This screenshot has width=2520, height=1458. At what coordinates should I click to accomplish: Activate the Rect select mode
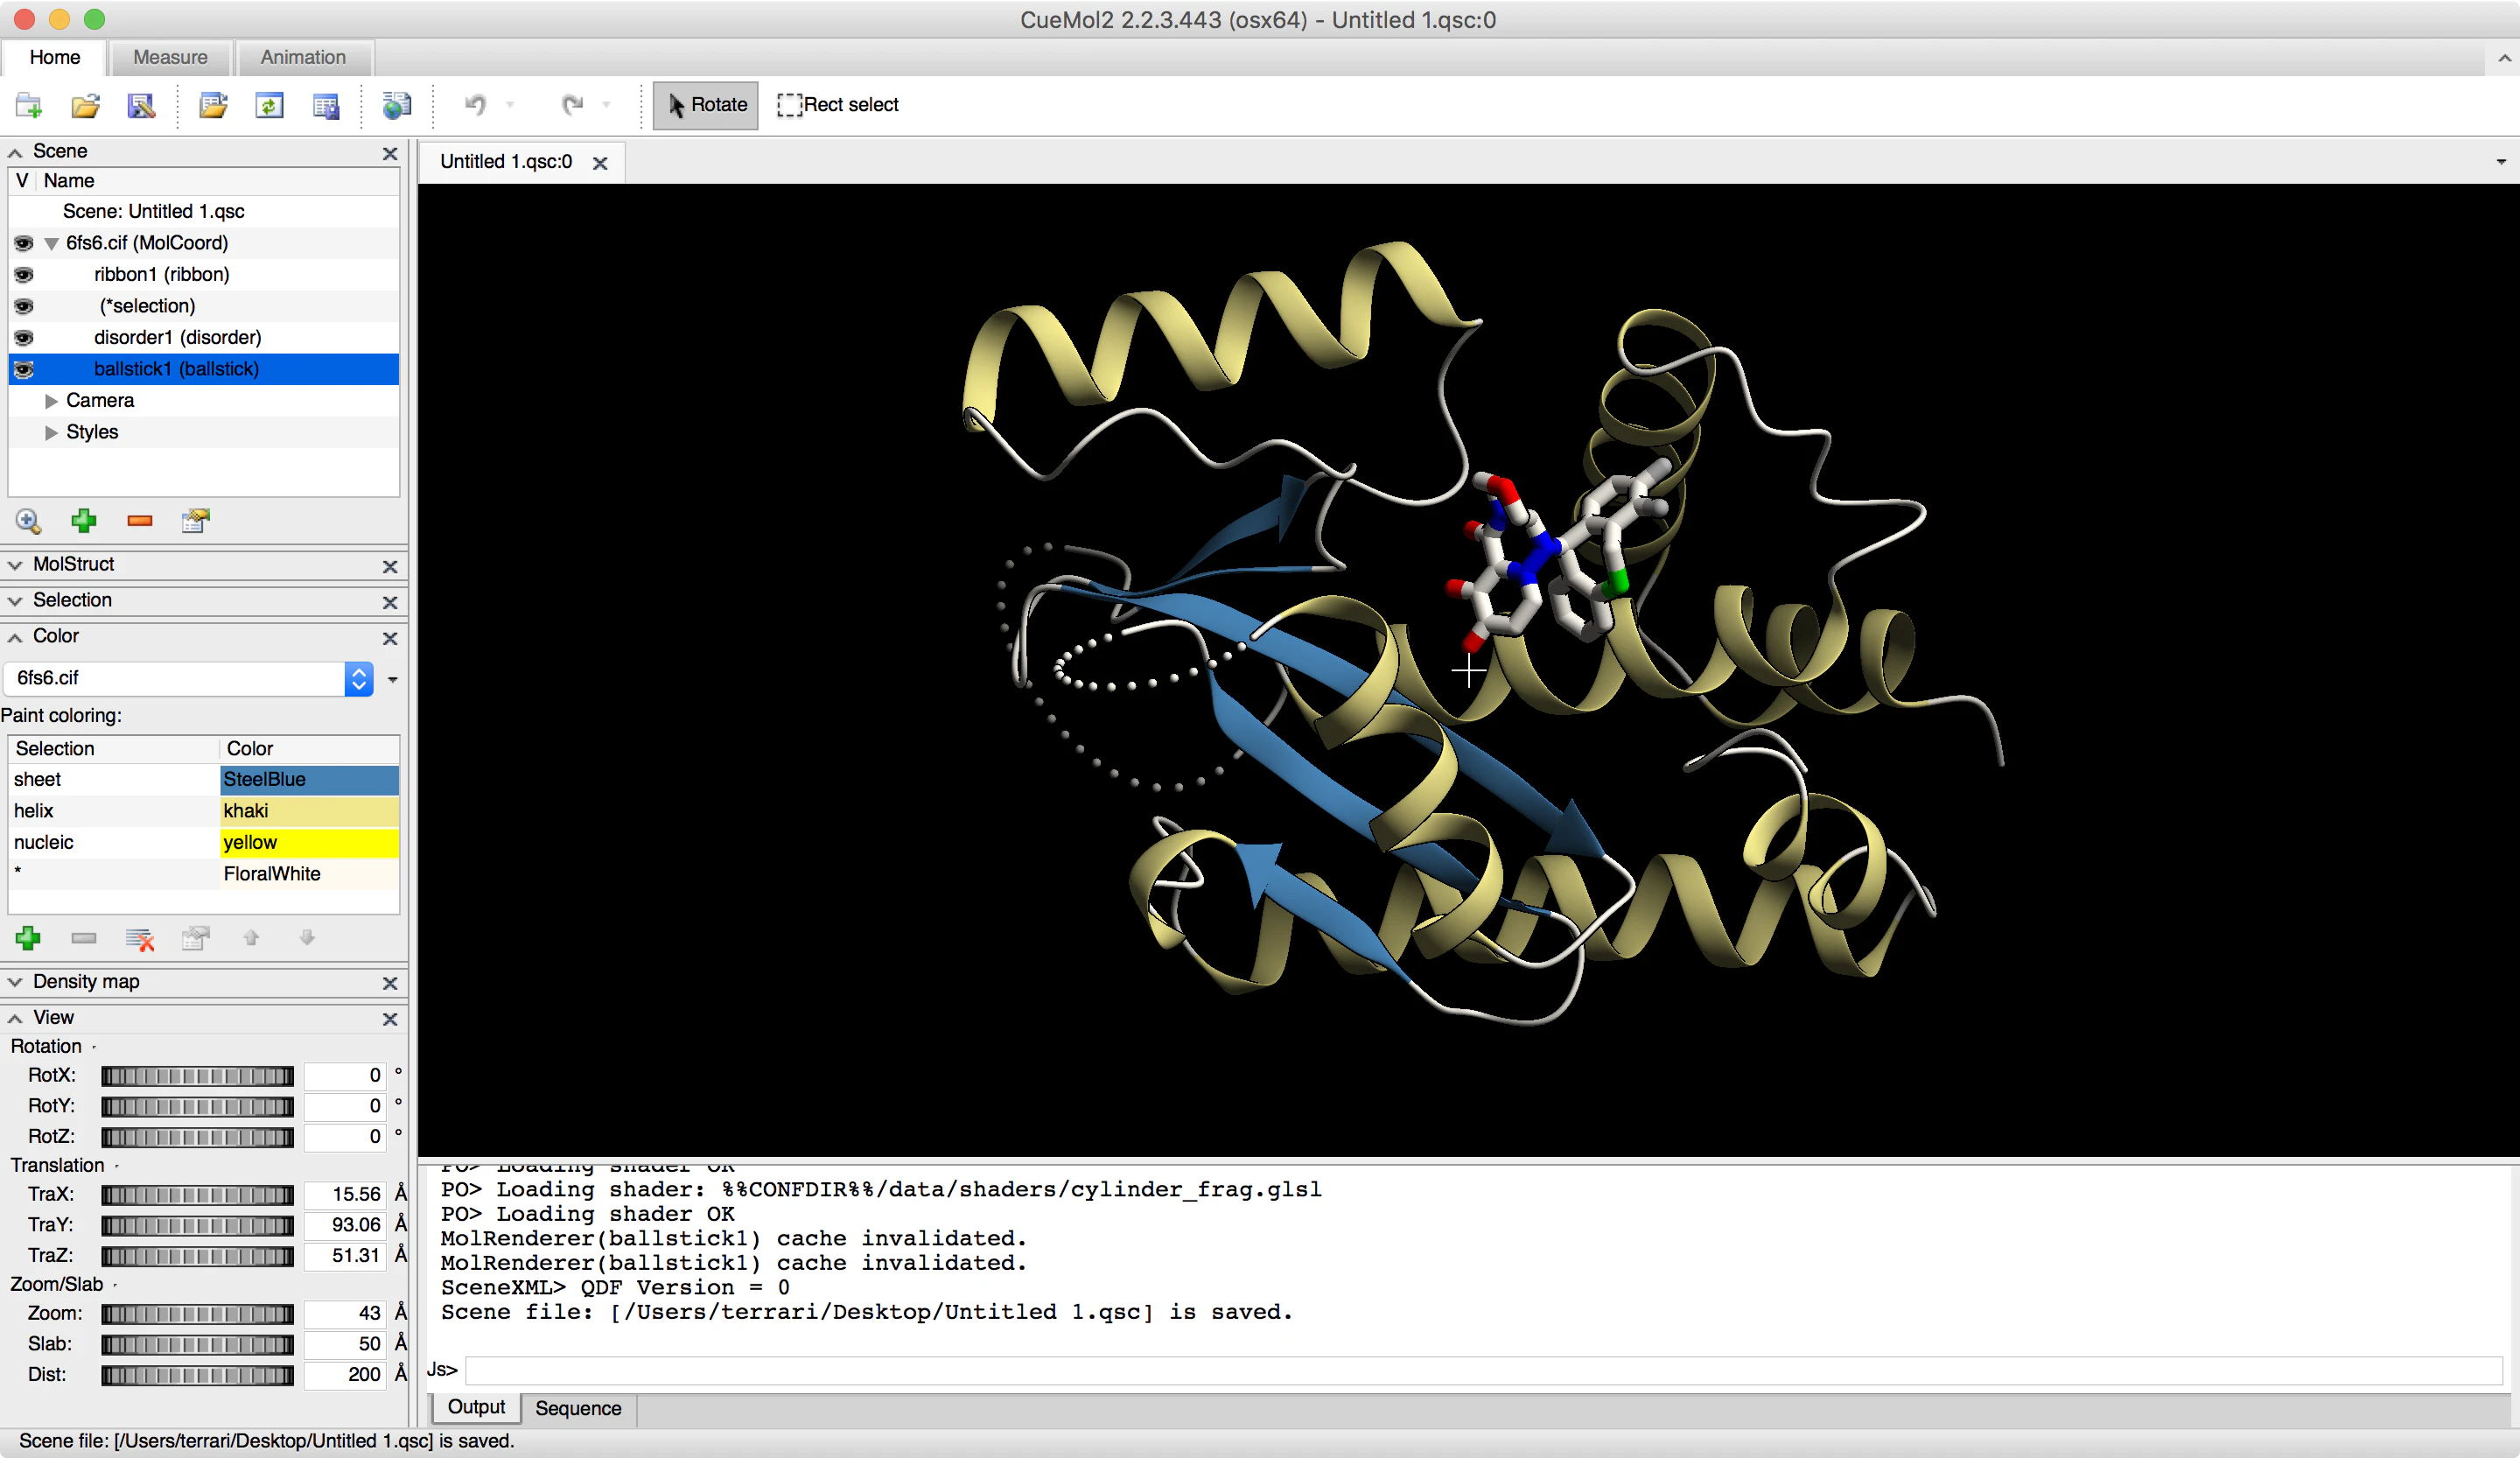[838, 105]
